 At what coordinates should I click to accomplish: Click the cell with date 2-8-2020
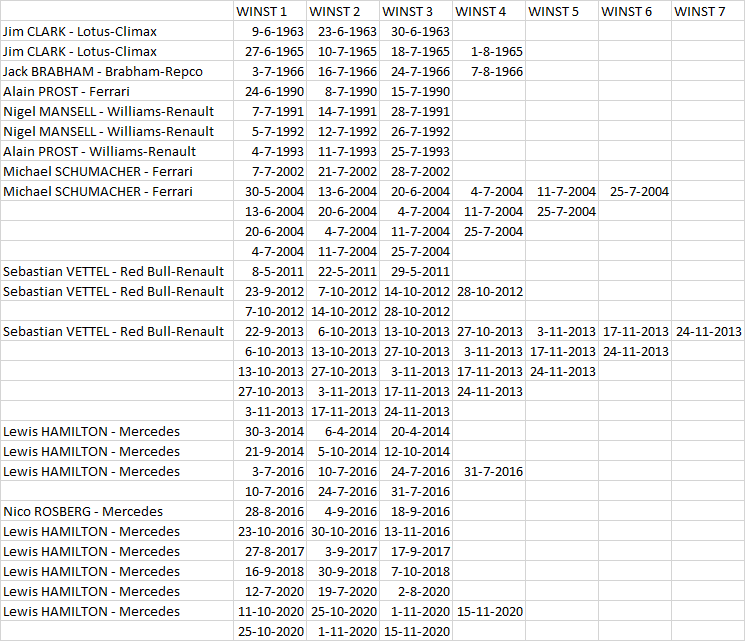tap(416, 591)
